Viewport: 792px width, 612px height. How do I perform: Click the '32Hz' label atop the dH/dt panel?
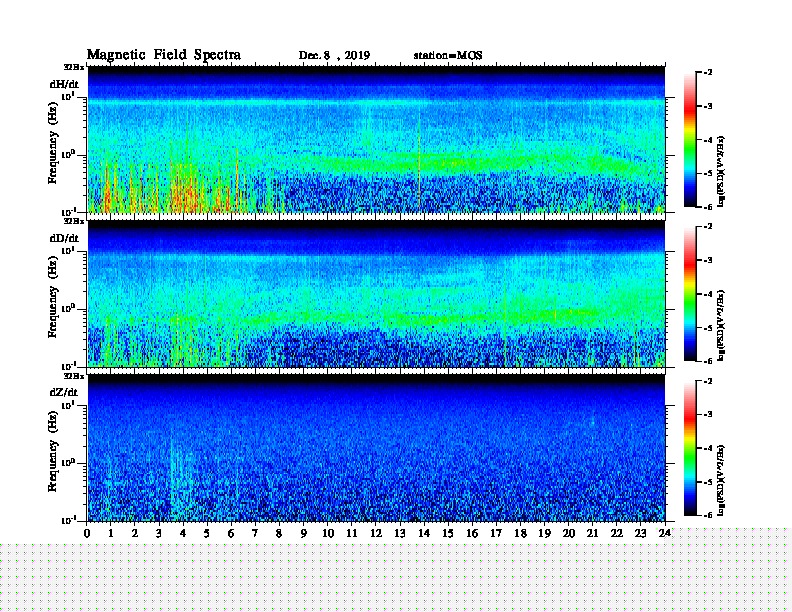(74, 67)
